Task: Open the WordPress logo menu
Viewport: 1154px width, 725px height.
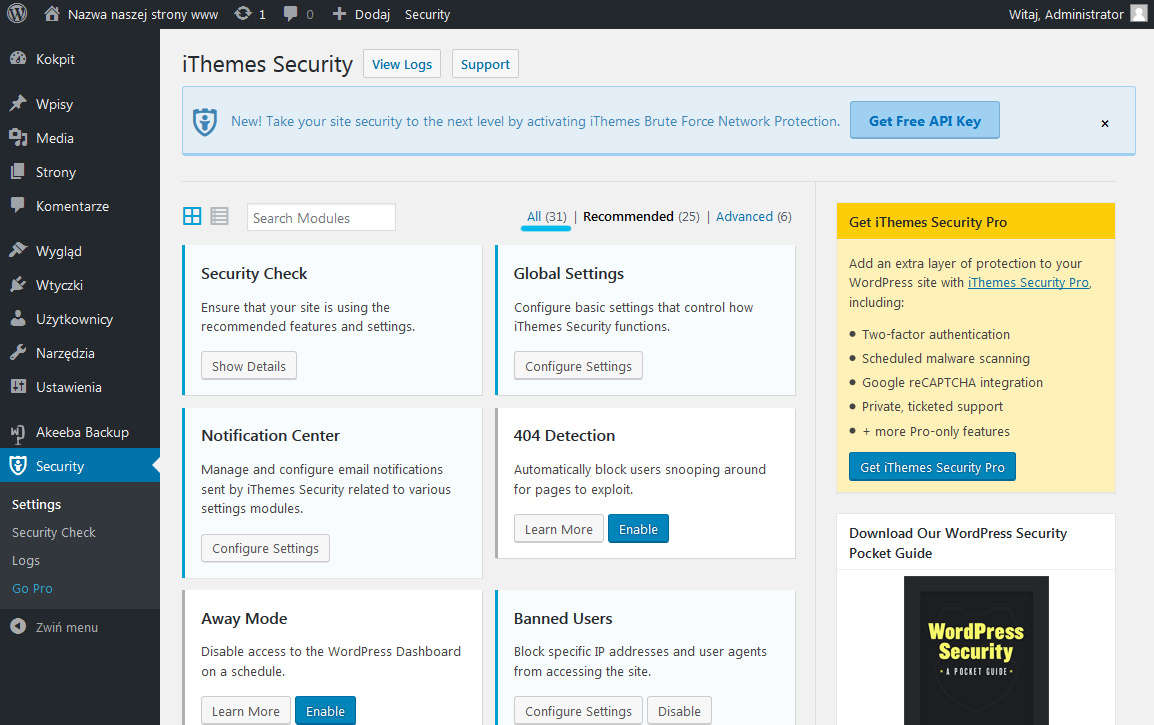Action: click(17, 13)
